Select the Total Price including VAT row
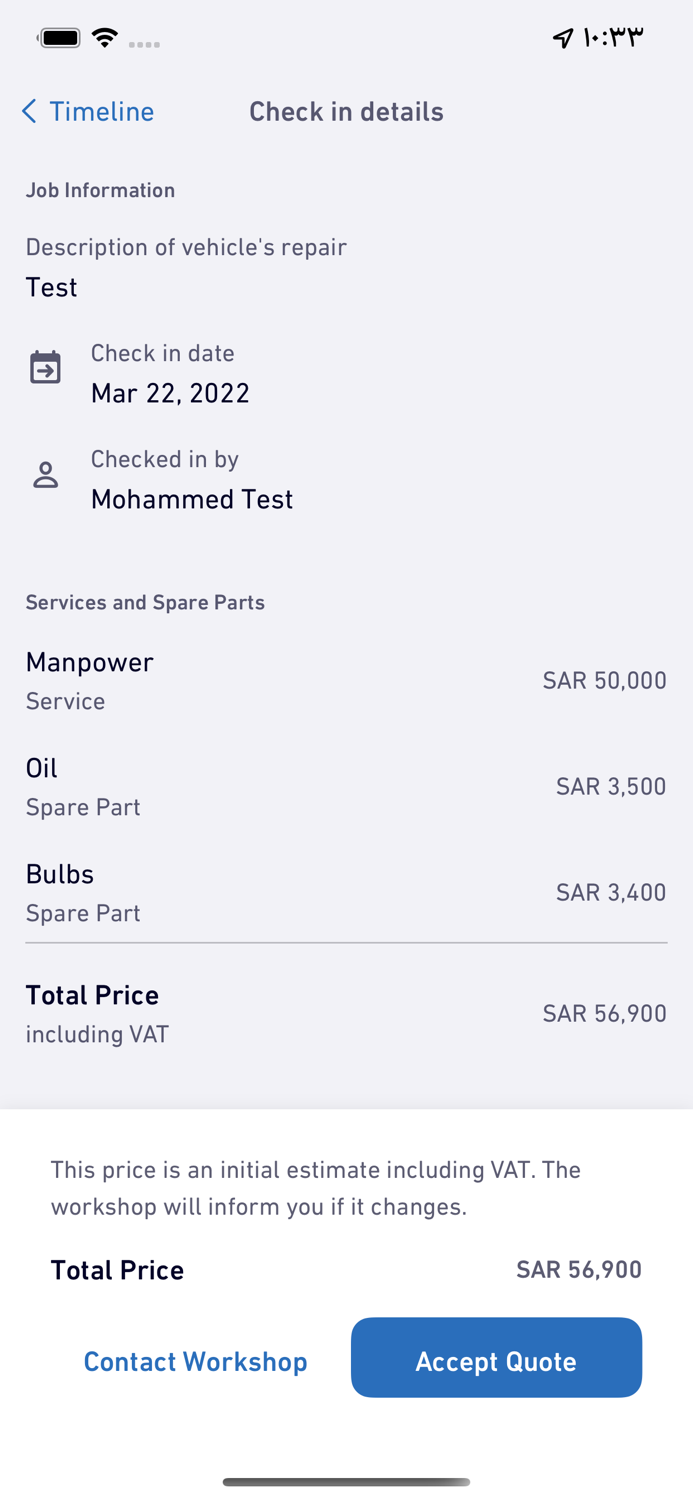The width and height of the screenshot is (693, 1500). tap(346, 1013)
